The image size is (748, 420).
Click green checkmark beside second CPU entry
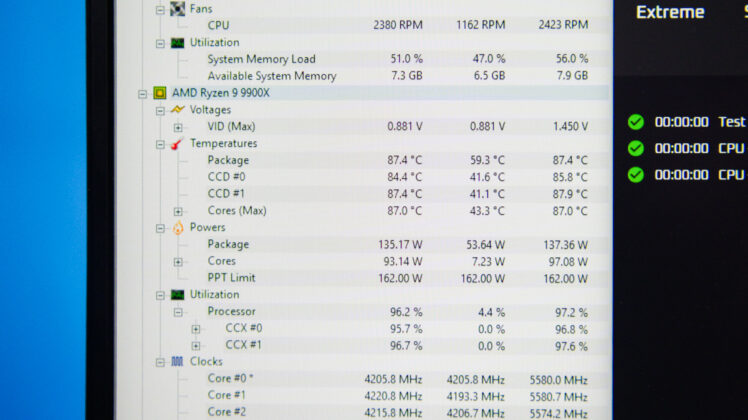coord(635,175)
